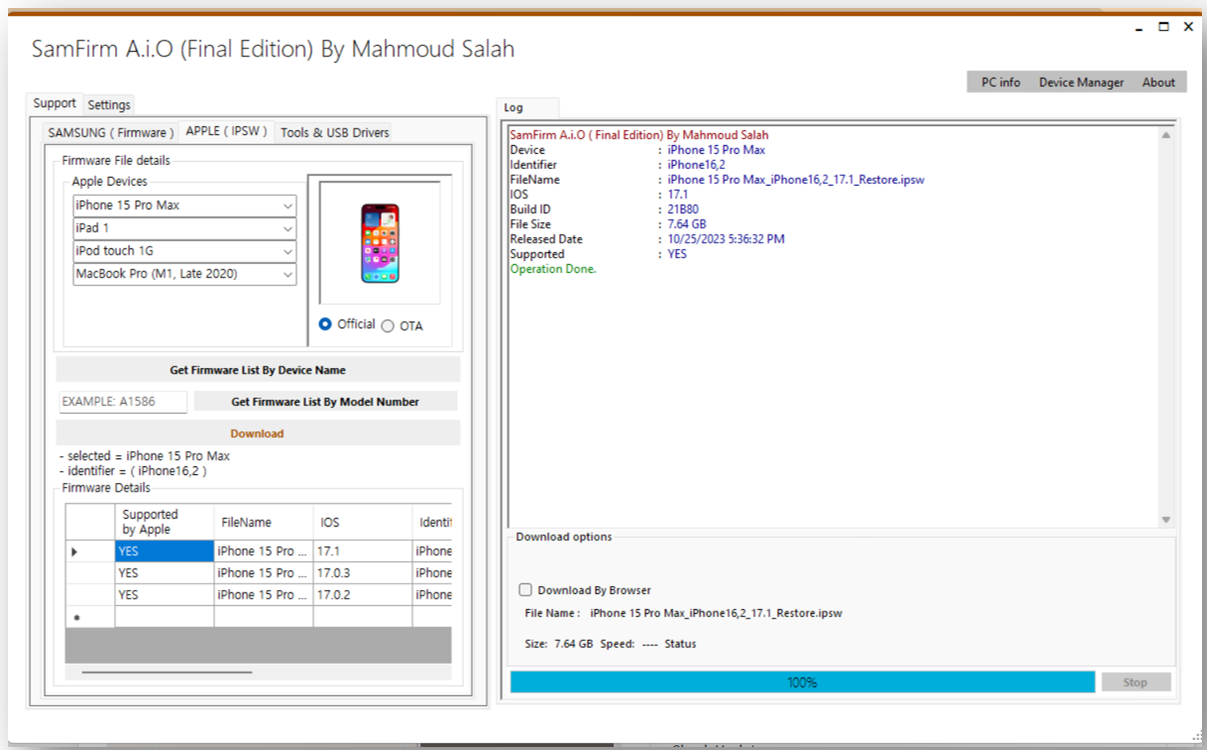Viewport: 1207px width, 750px height.
Task: Click the 'Size: 7.64 GB' text in Download options
Action: pos(559,644)
